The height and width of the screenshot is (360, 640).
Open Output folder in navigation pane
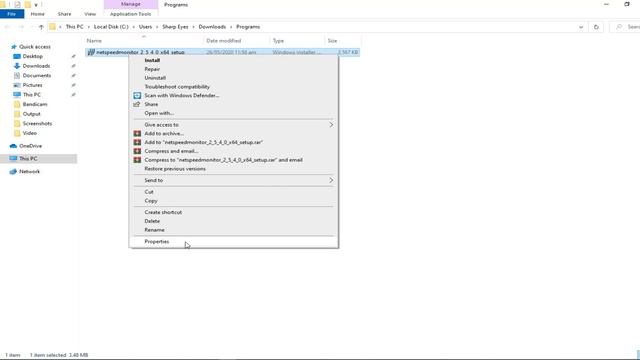31,114
